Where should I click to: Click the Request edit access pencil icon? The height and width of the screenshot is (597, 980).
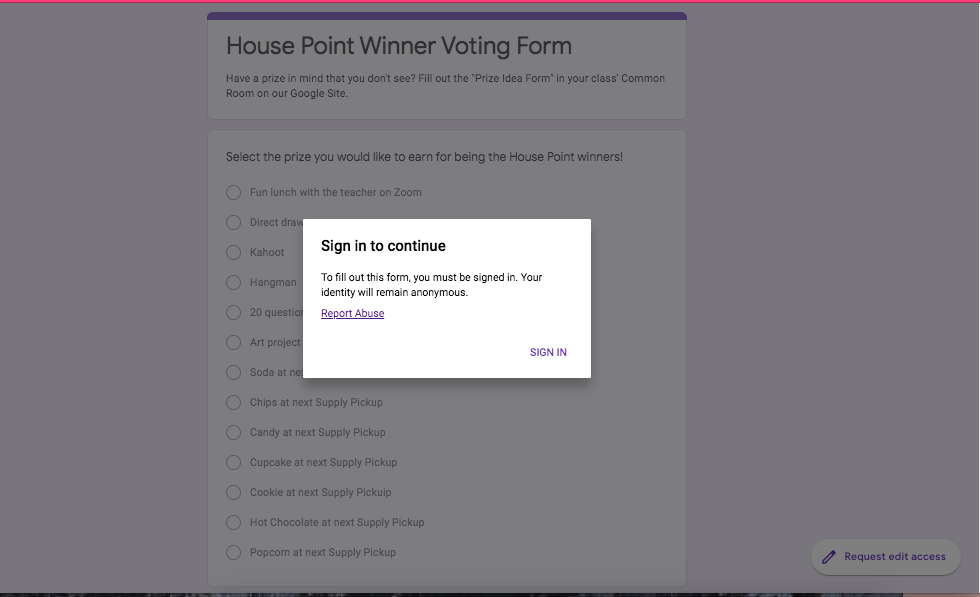(x=828, y=557)
